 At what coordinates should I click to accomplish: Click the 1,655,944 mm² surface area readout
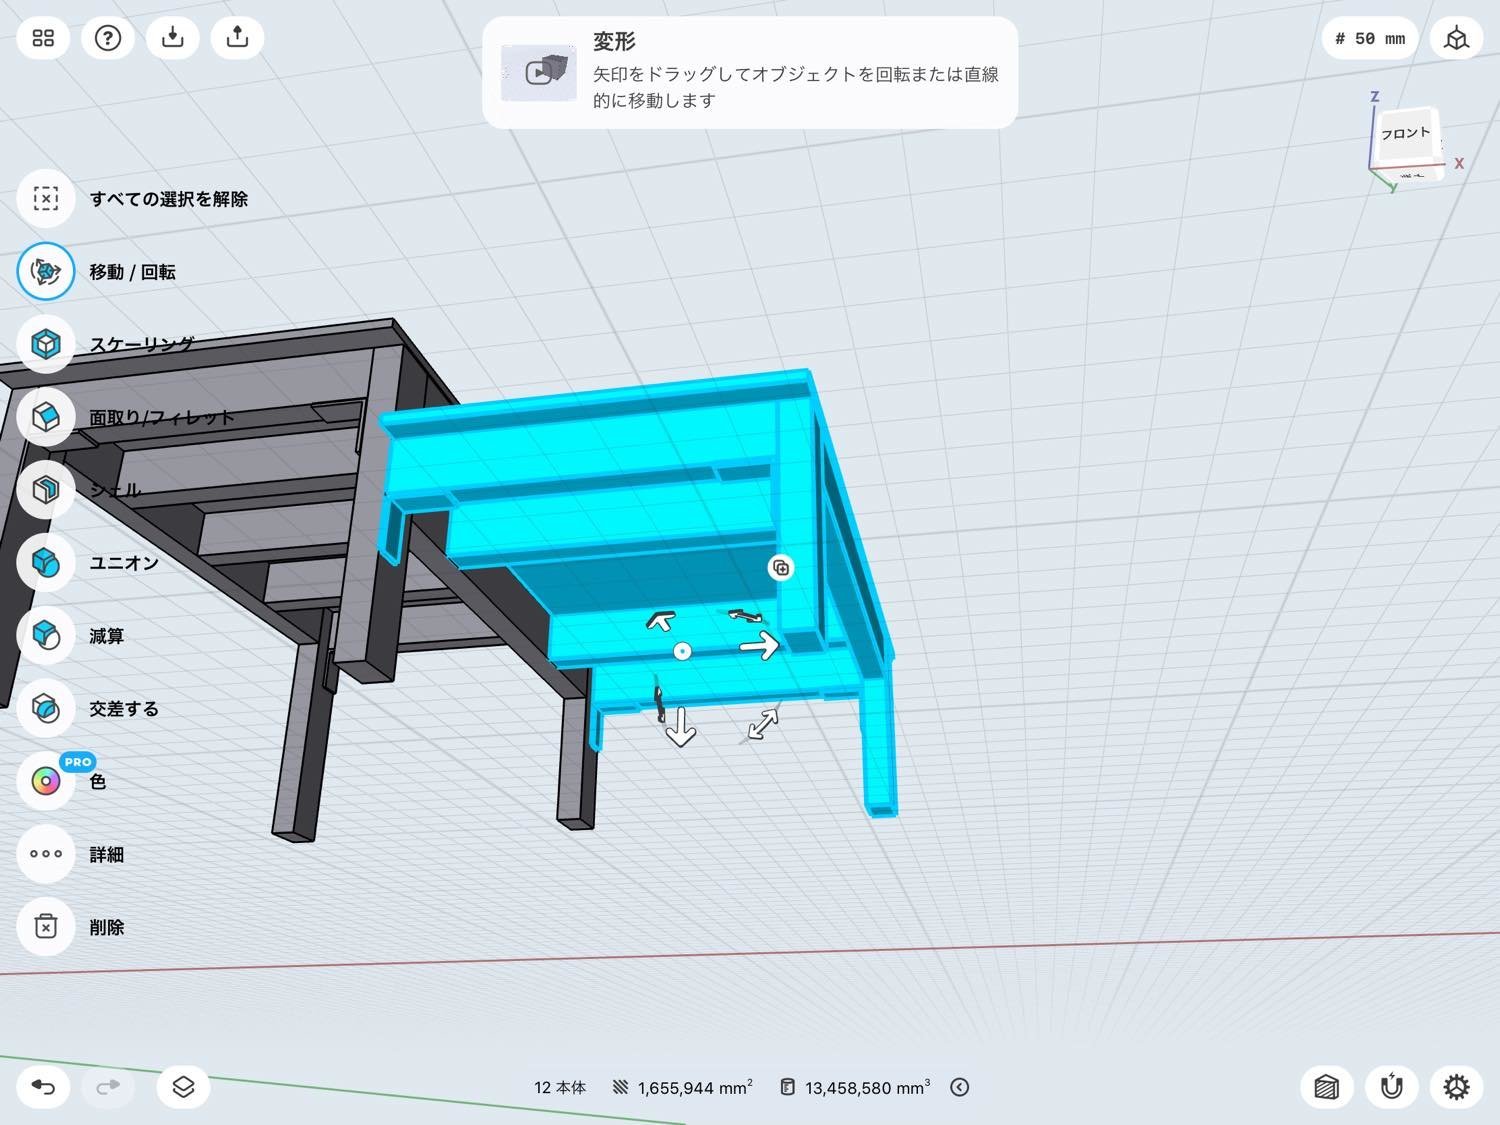[683, 1087]
